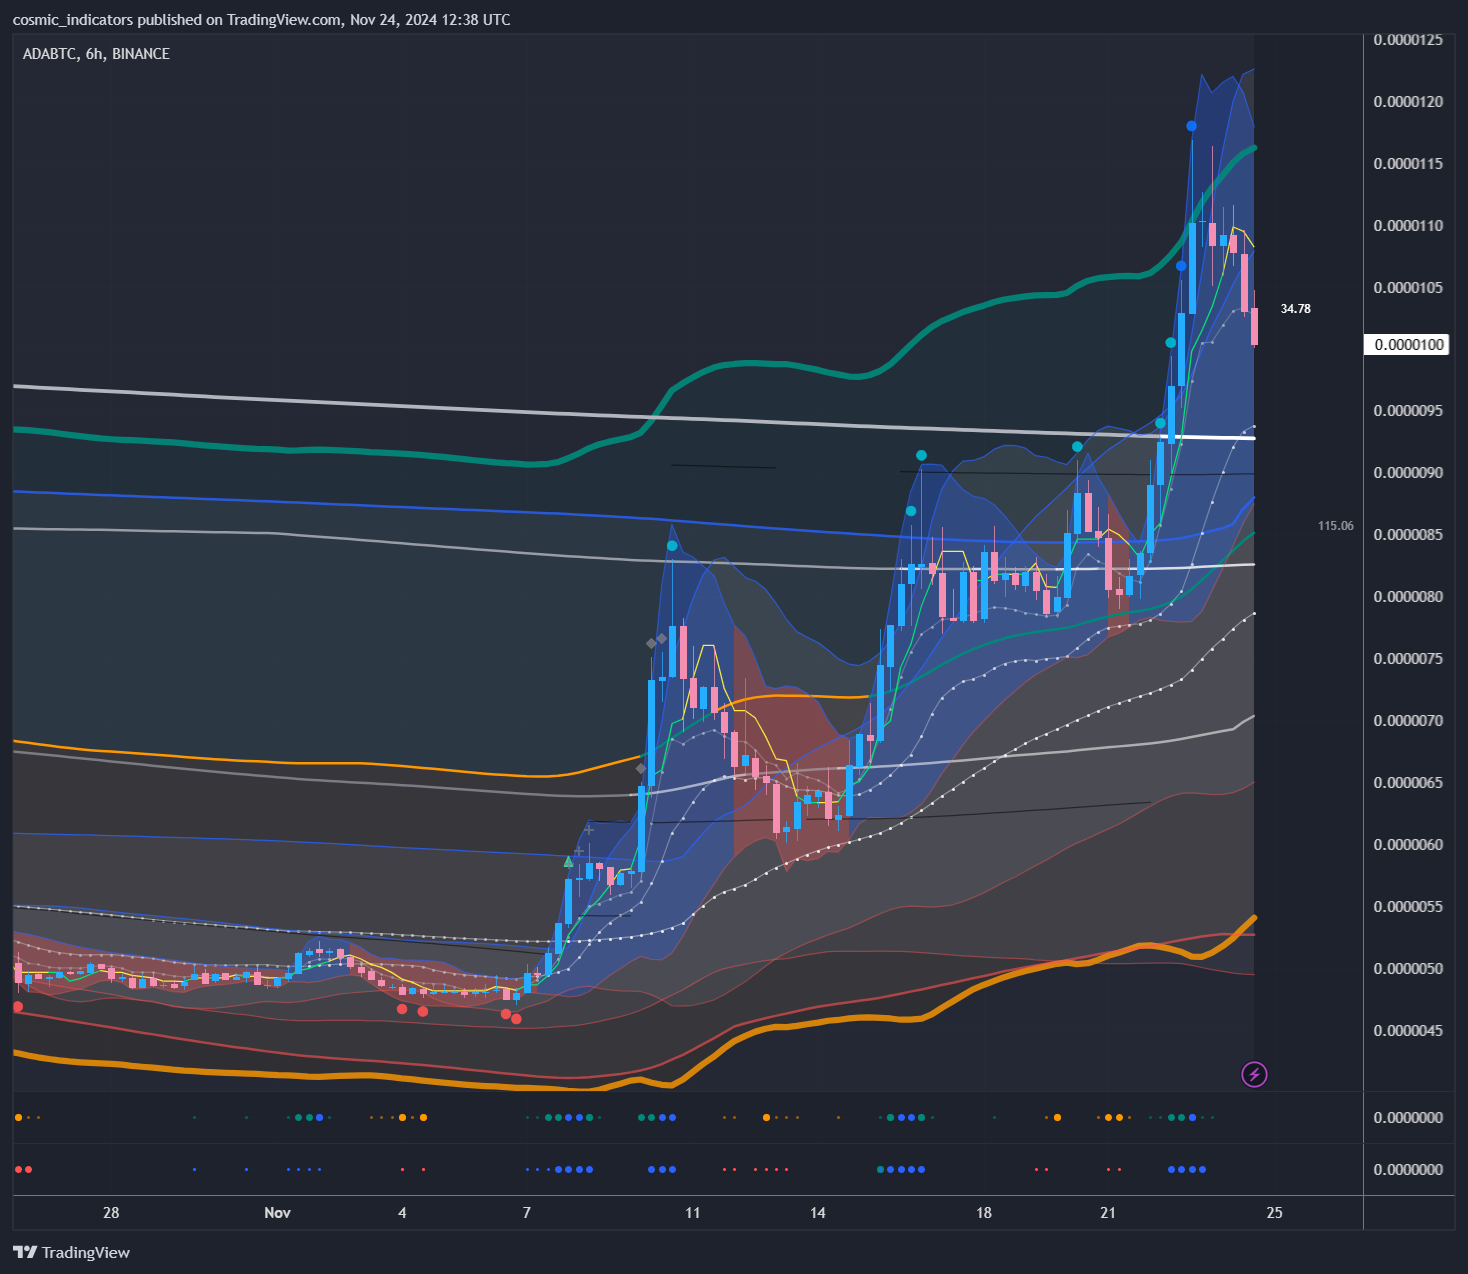Screen dimensions: 1468x1274
Task: Click the 0.0000115 price axis label
Action: (1408, 164)
